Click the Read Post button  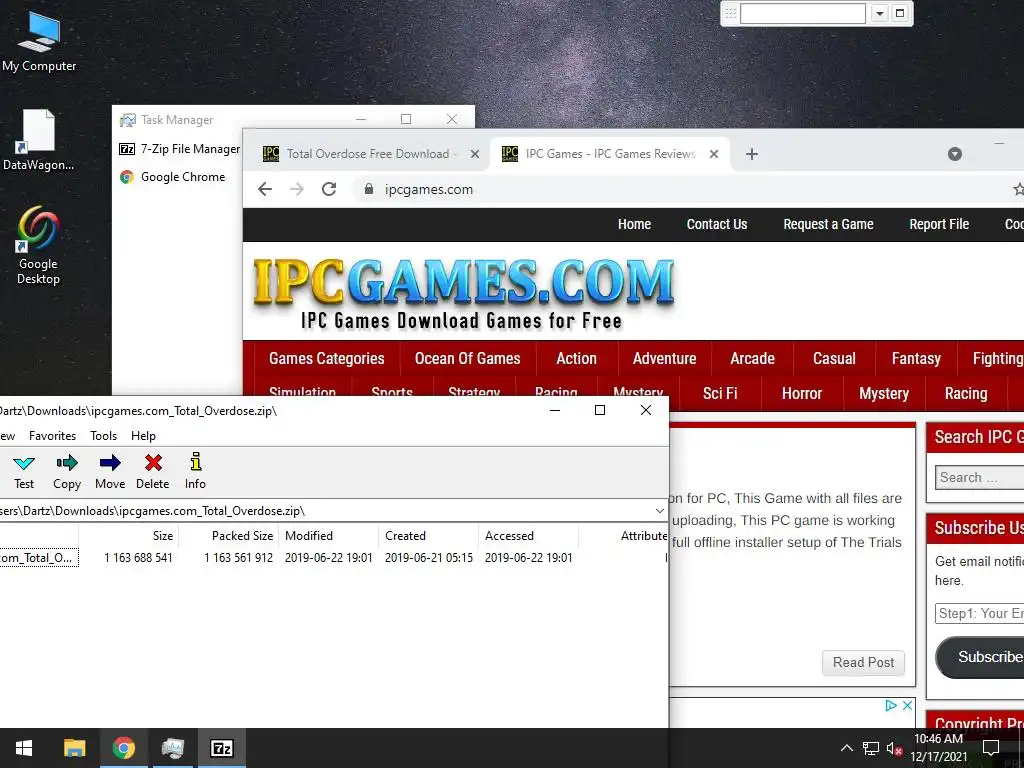tap(863, 662)
